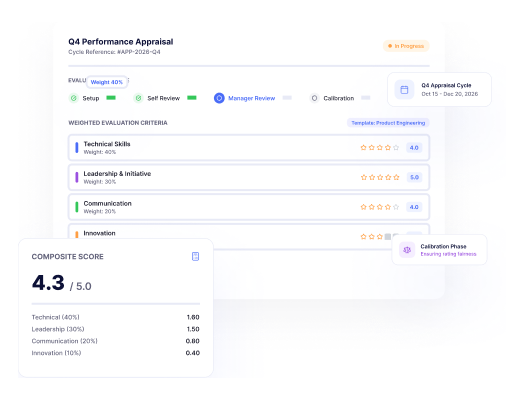Click the fifth empty star for Communication
524x400 pixels.
coord(396,207)
